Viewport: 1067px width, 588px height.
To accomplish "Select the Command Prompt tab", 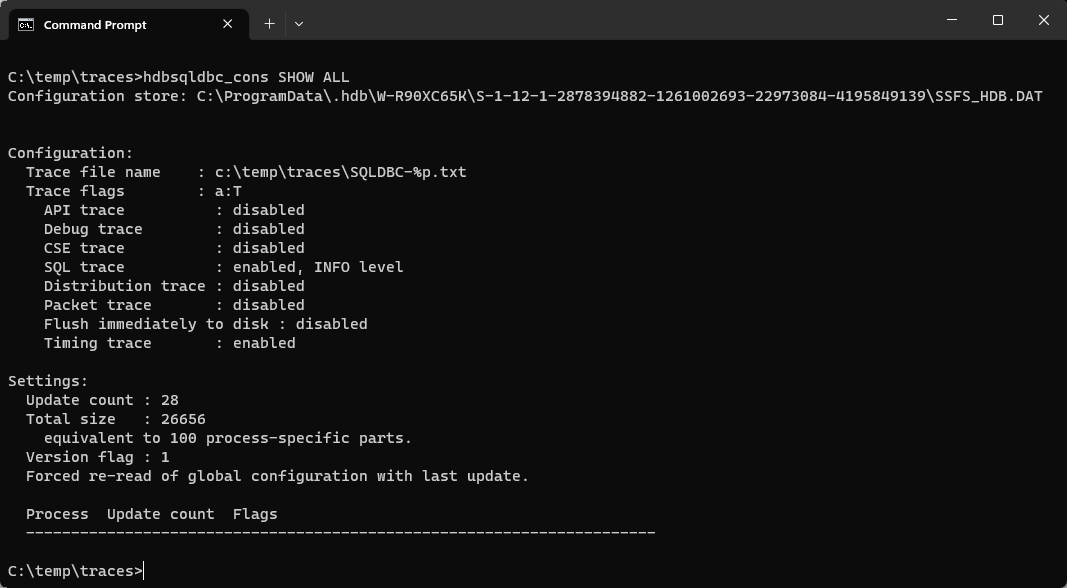I will coord(129,24).
